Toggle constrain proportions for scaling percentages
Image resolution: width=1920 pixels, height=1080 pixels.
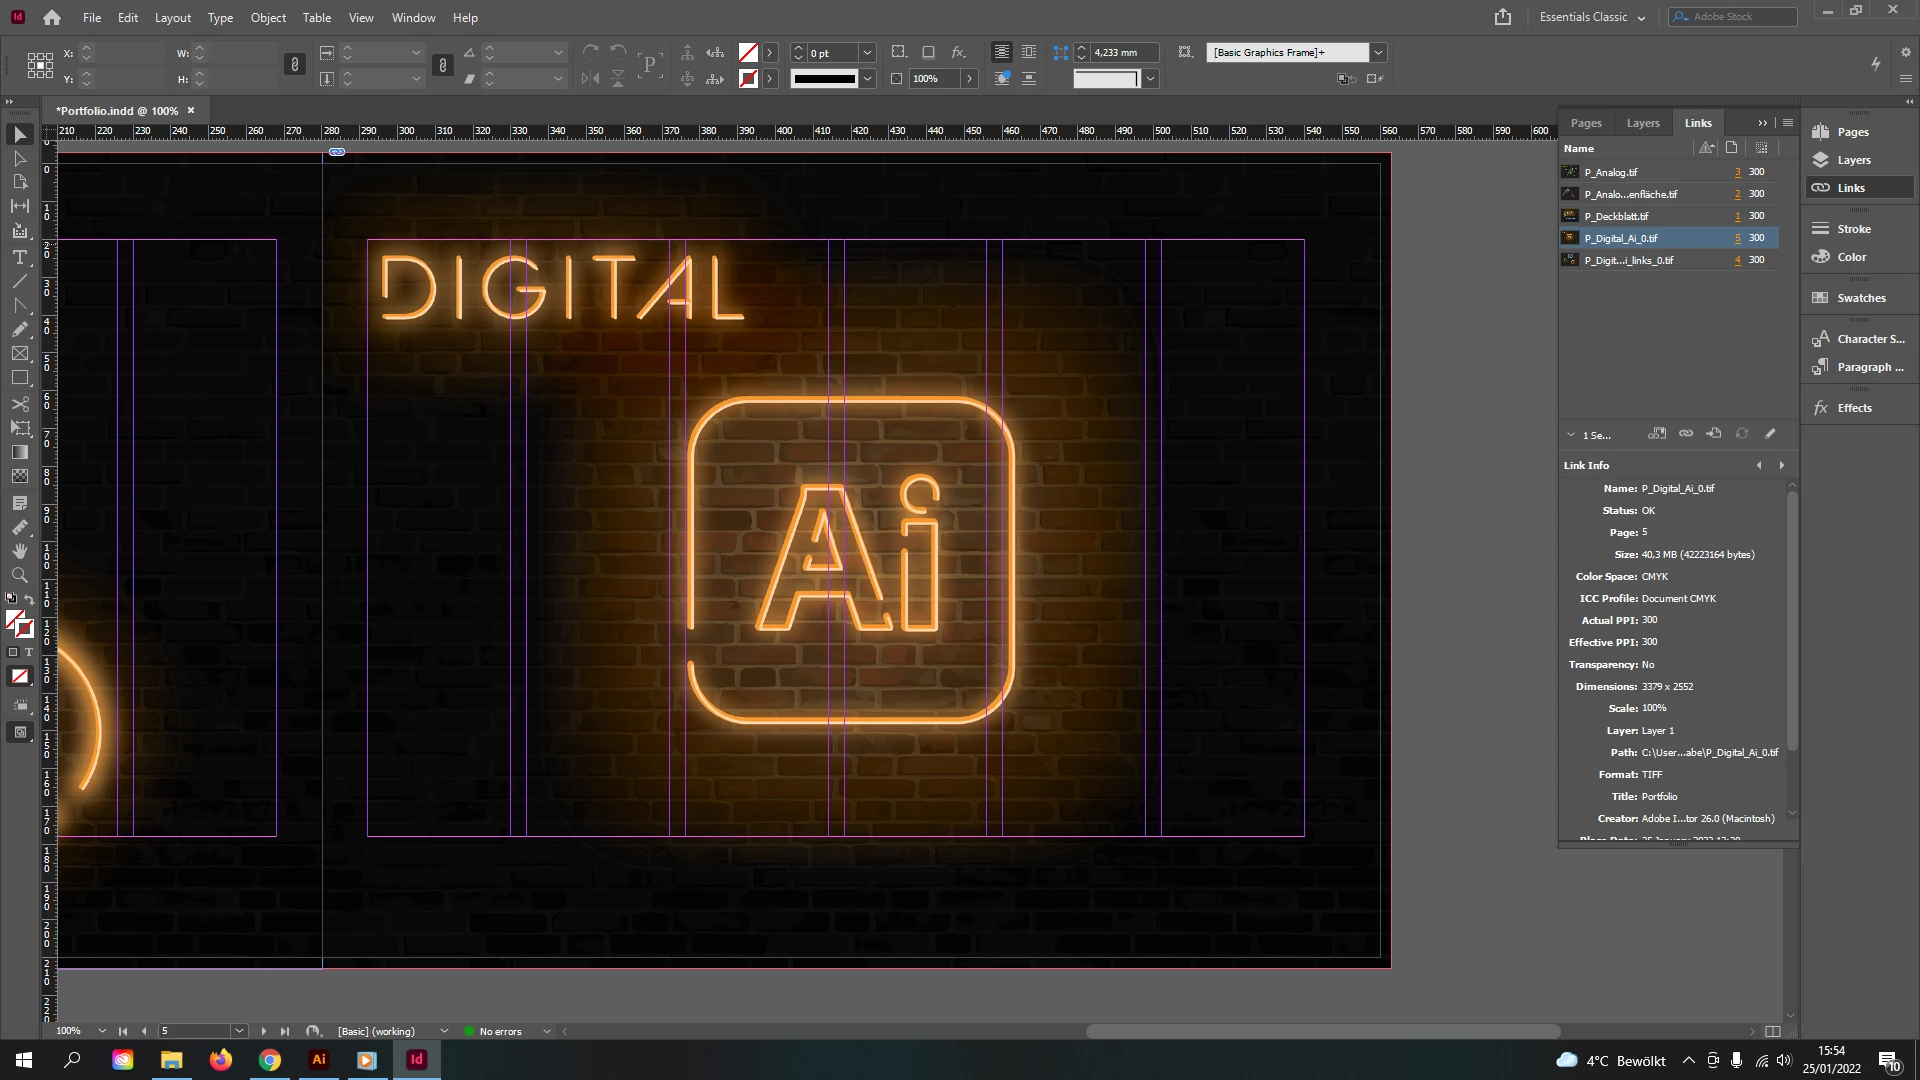(443, 65)
